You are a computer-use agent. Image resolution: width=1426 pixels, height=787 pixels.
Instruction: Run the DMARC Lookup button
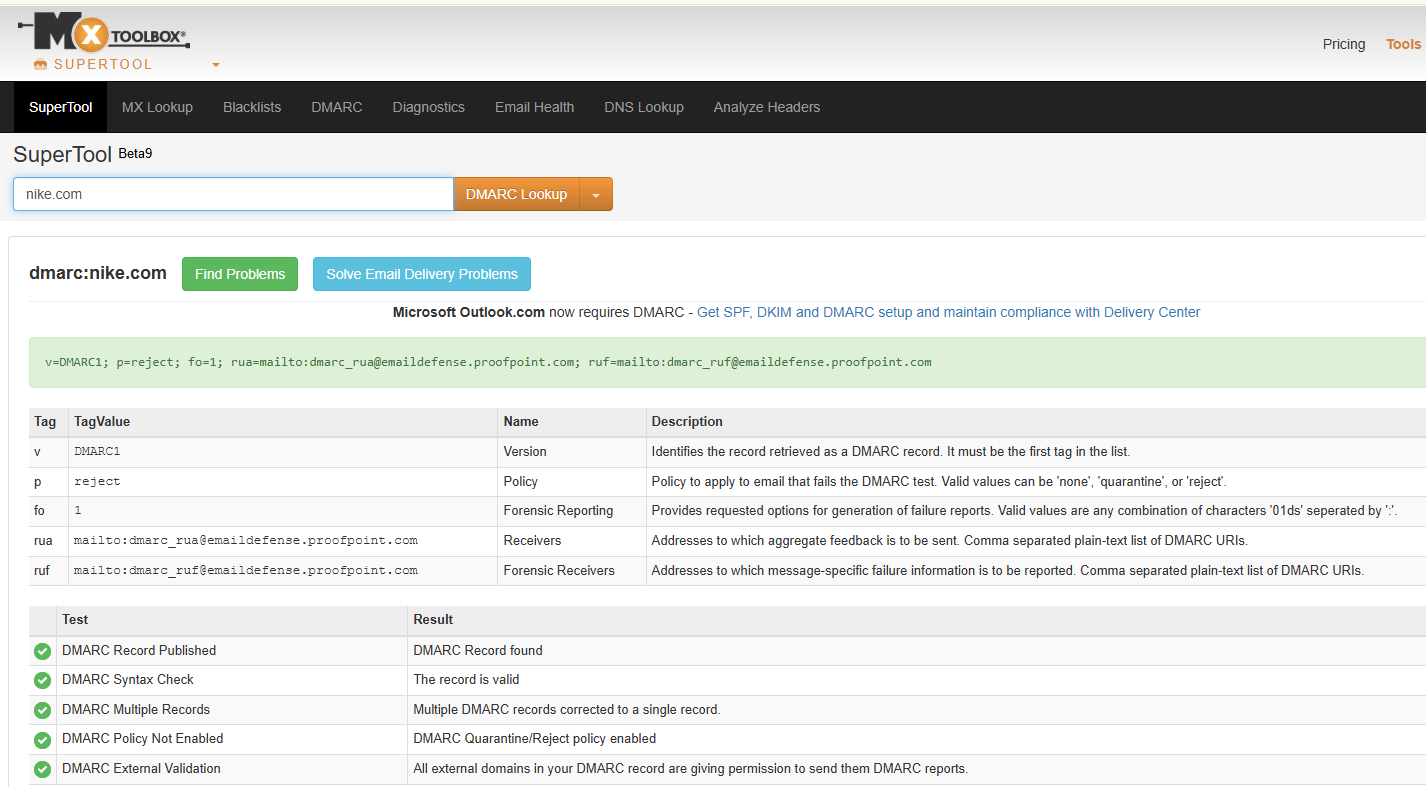click(x=516, y=194)
